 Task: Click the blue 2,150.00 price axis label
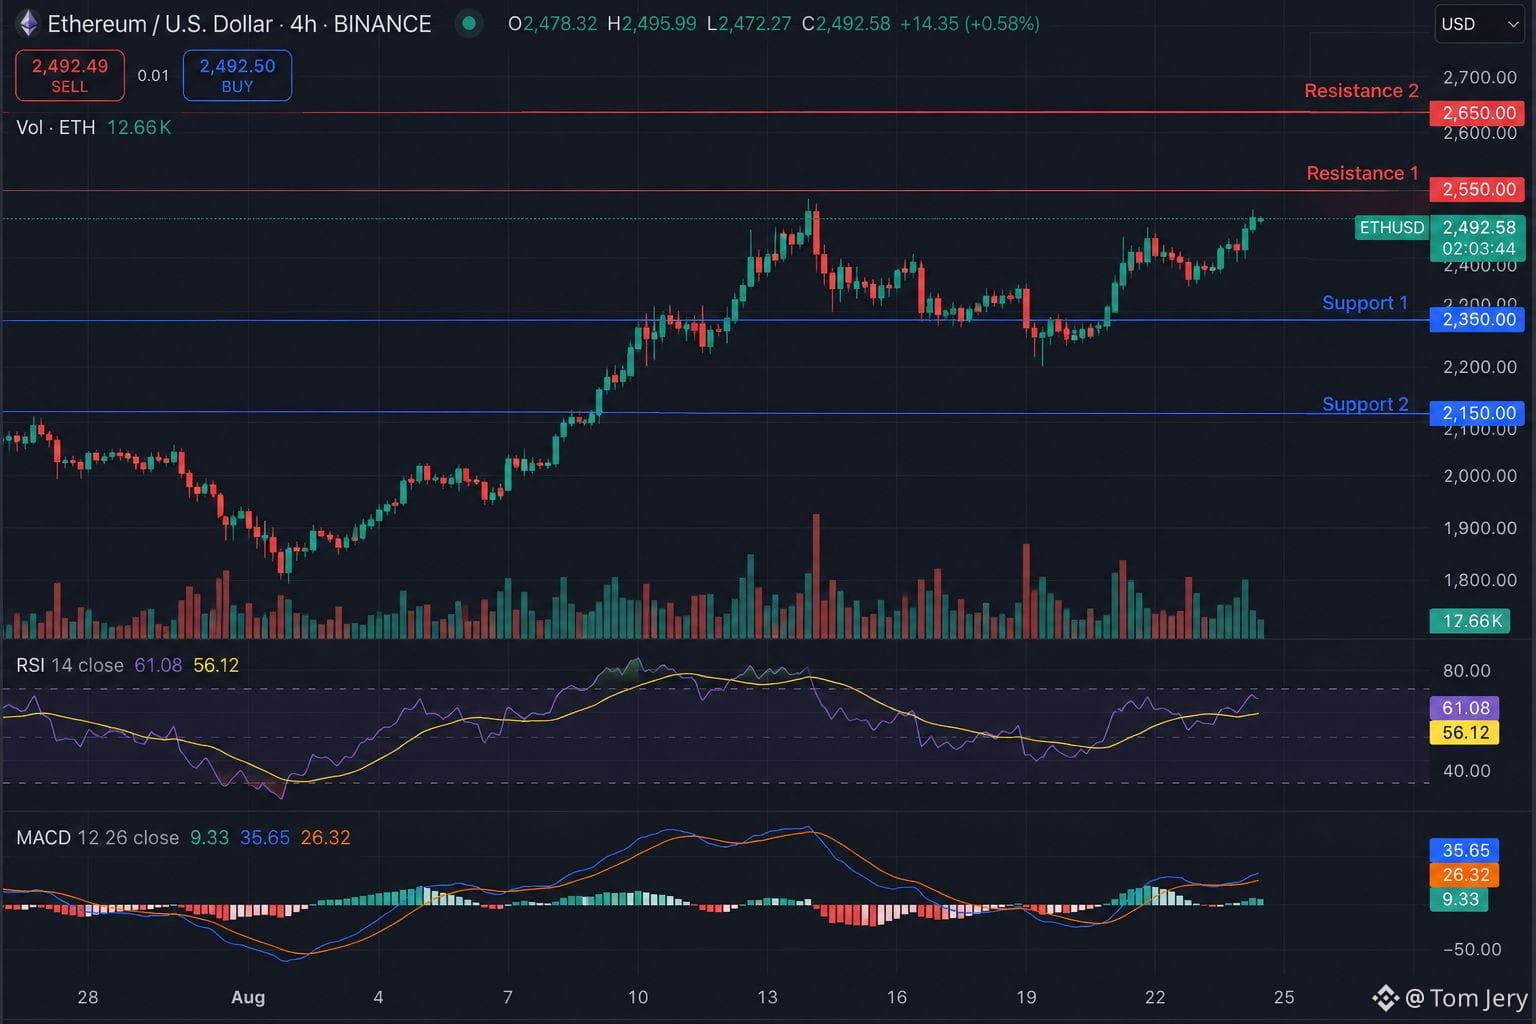pyautogui.click(x=1478, y=413)
